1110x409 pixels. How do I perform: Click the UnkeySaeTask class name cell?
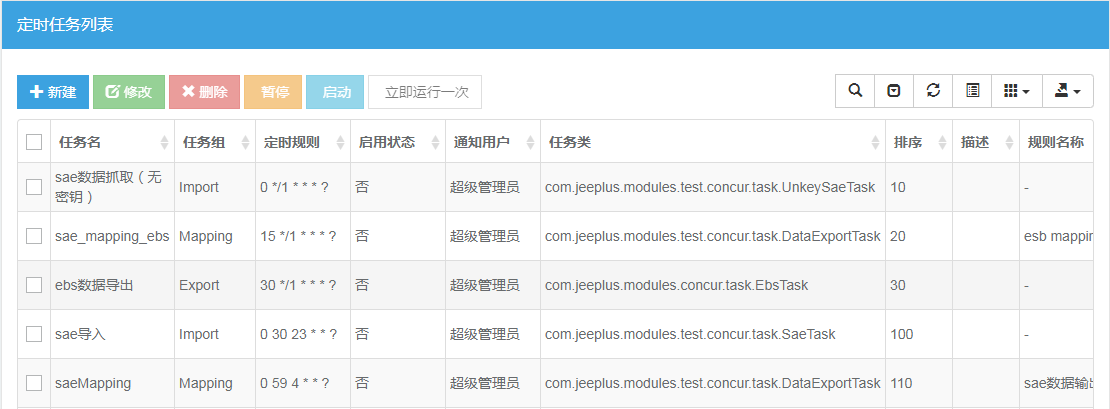(x=713, y=188)
